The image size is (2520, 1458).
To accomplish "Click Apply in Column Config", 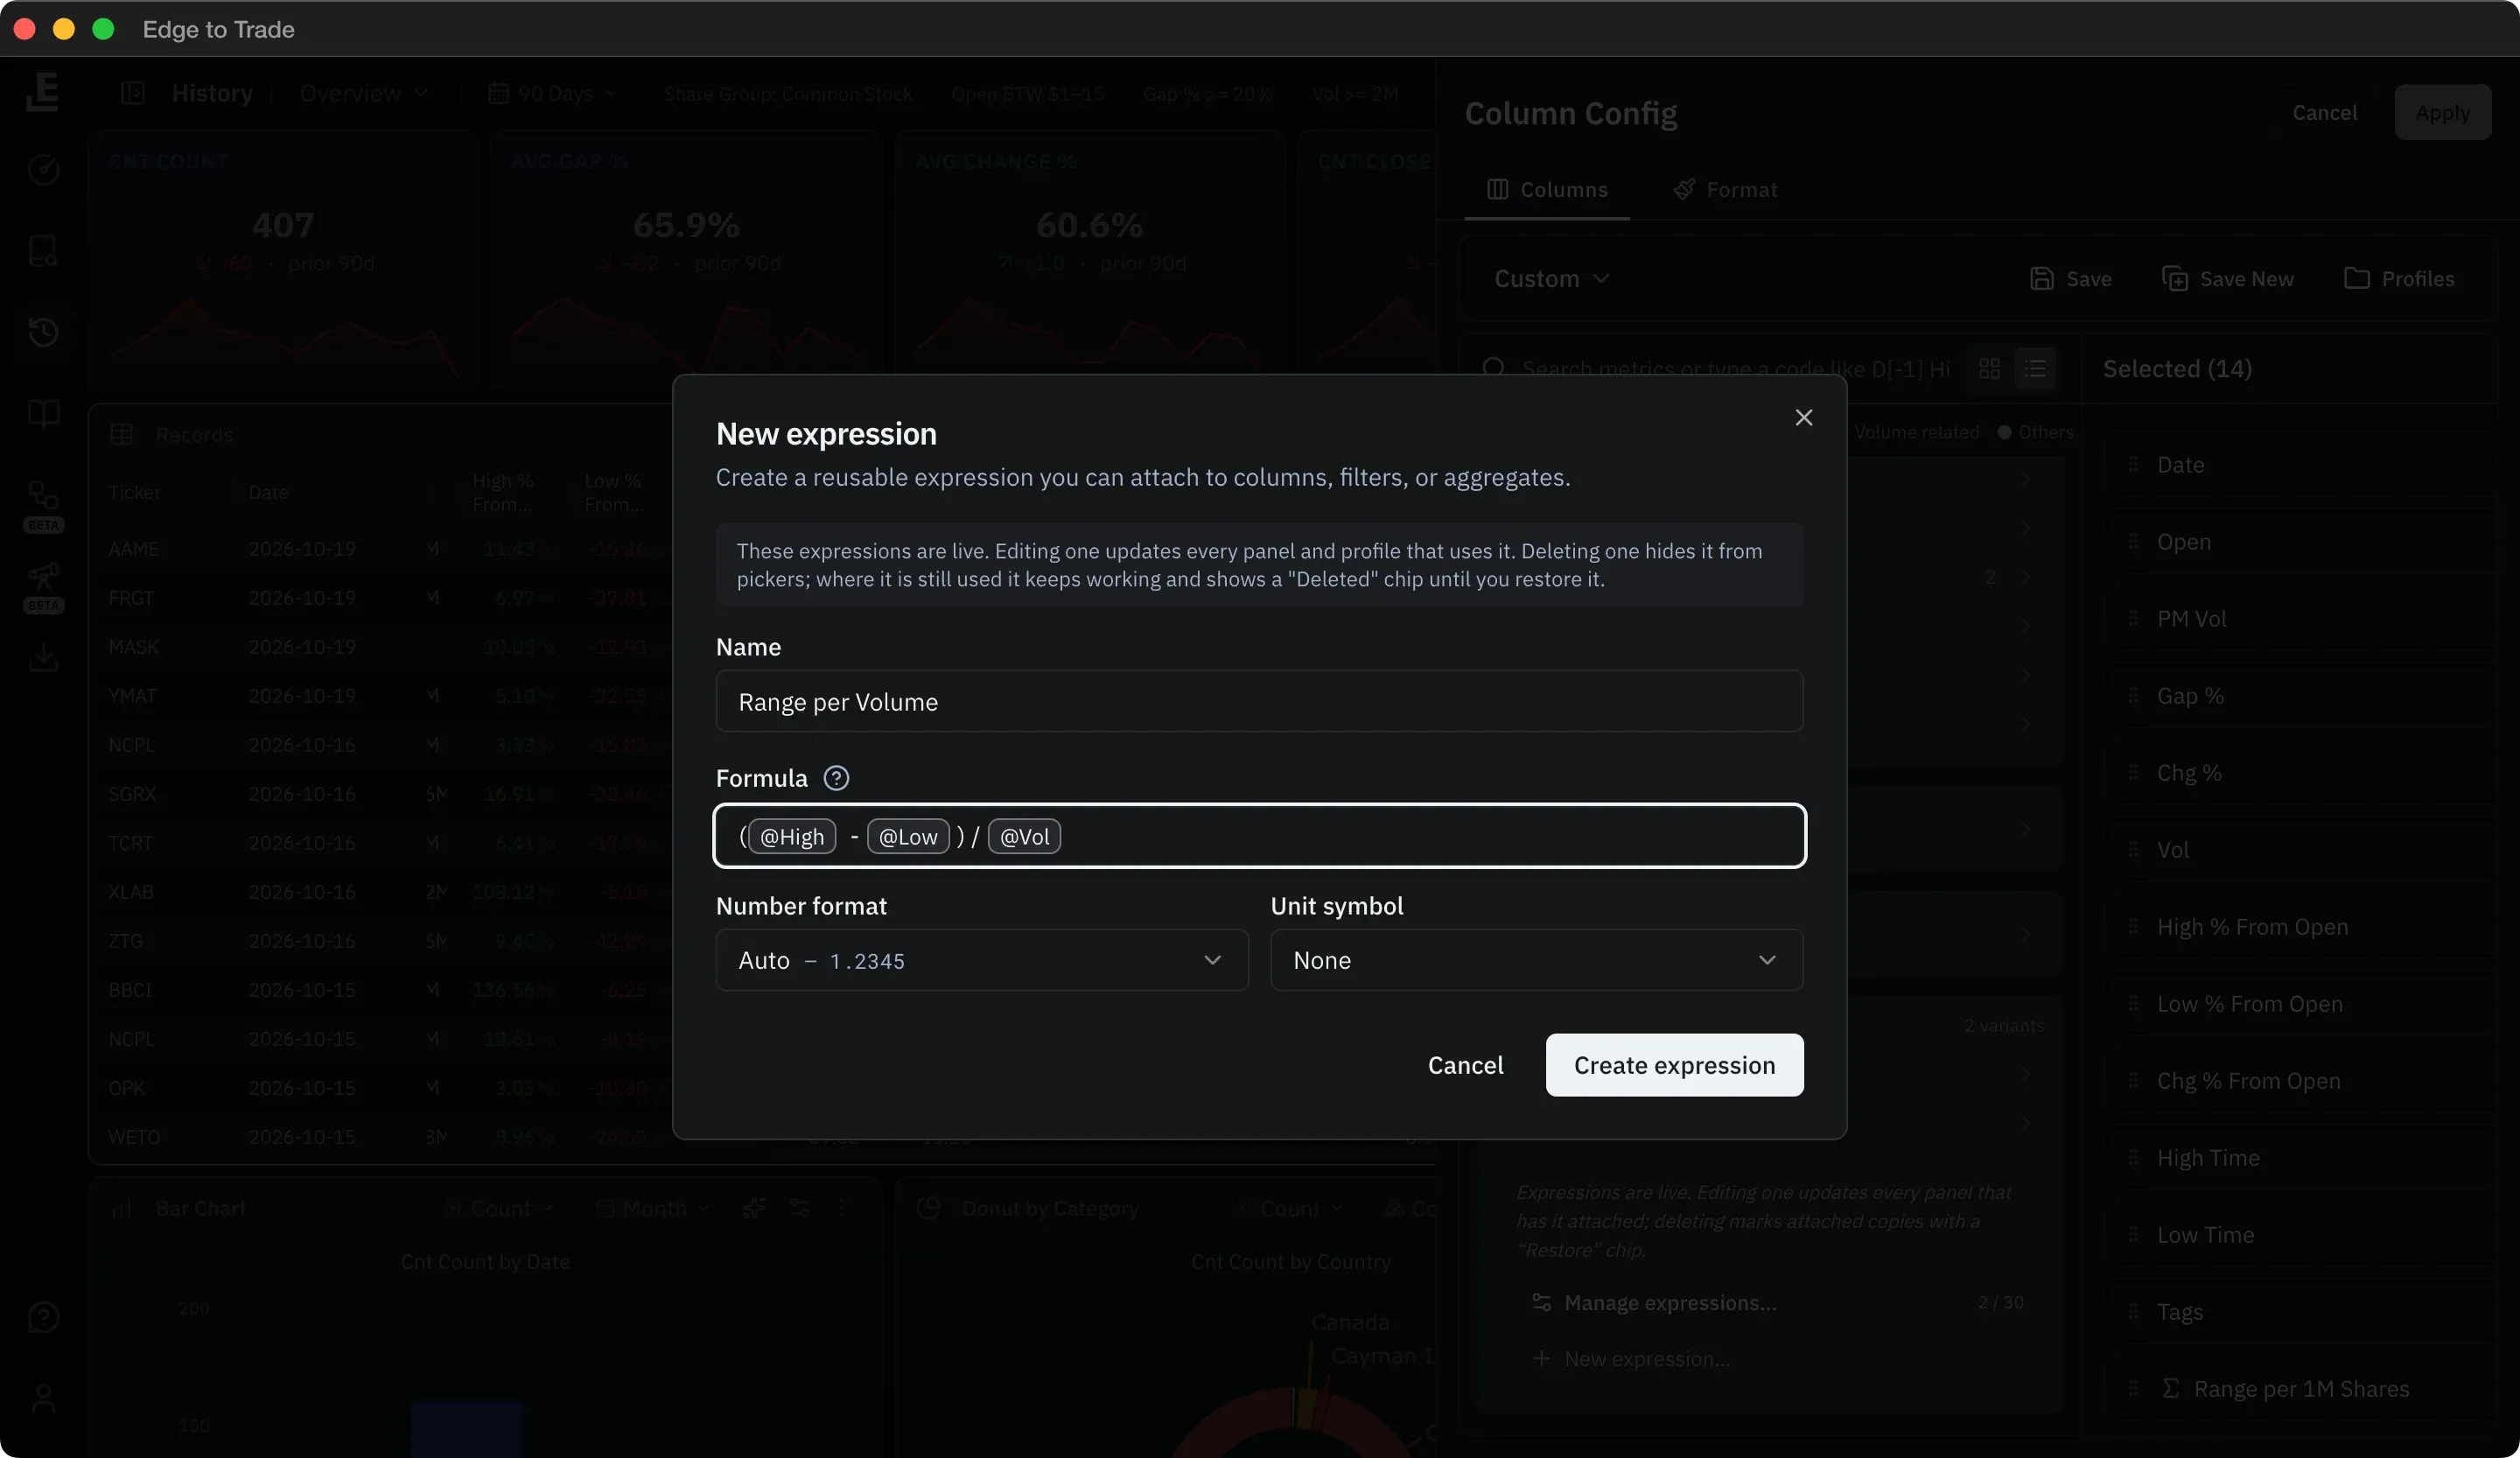I will point(2442,112).
